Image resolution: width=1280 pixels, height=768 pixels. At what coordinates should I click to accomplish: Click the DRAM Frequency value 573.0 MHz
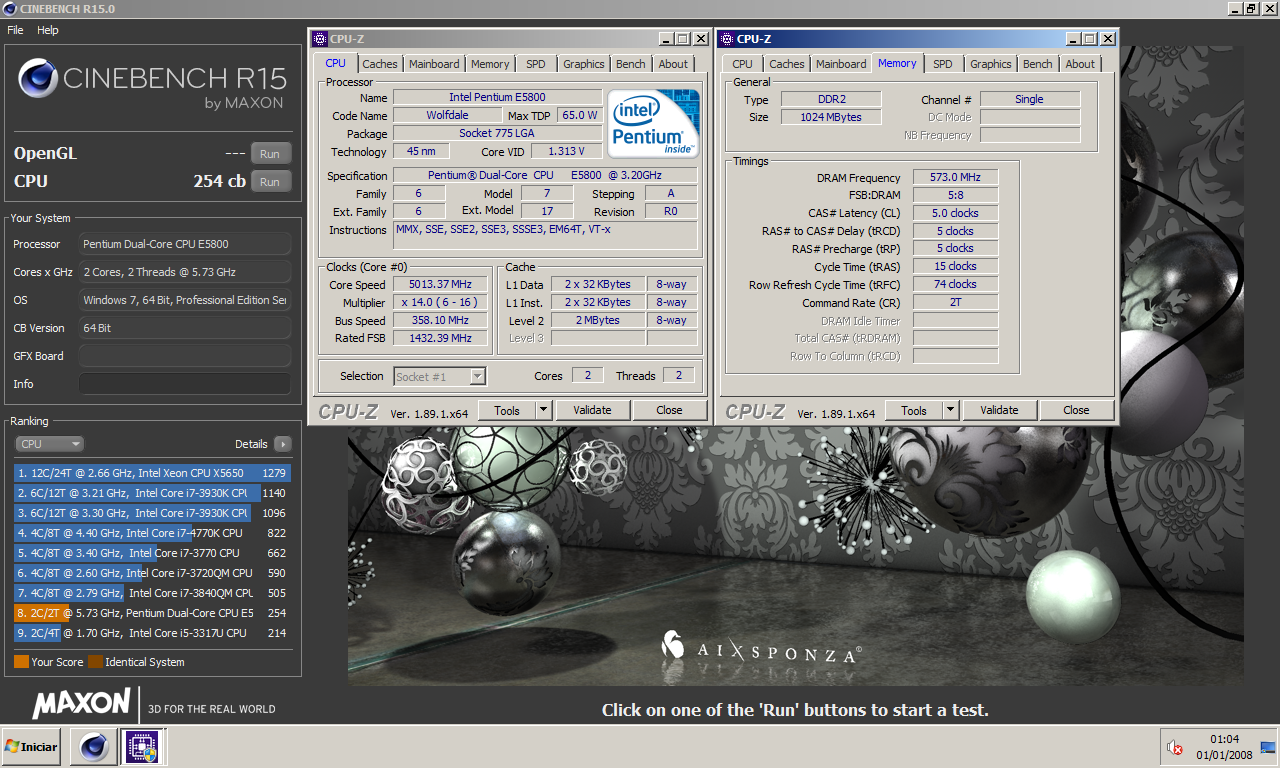[x=955, y=177]
